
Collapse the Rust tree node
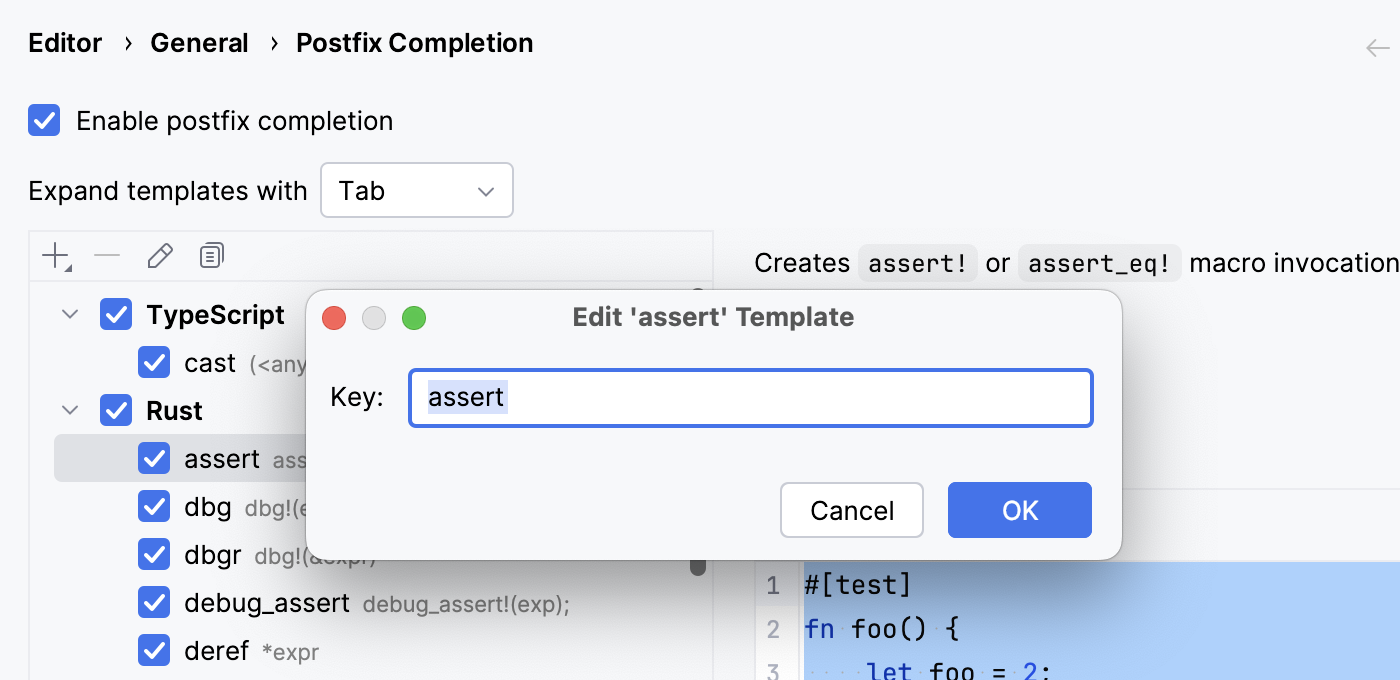click(x=69, y=410)
